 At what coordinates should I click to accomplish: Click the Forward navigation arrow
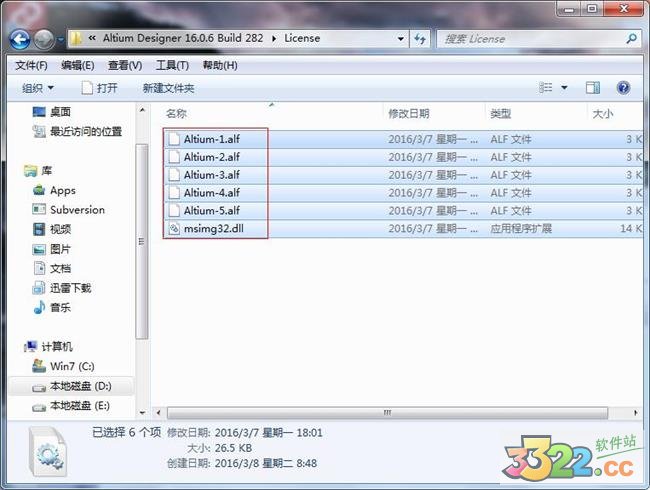tap(44, 39)
